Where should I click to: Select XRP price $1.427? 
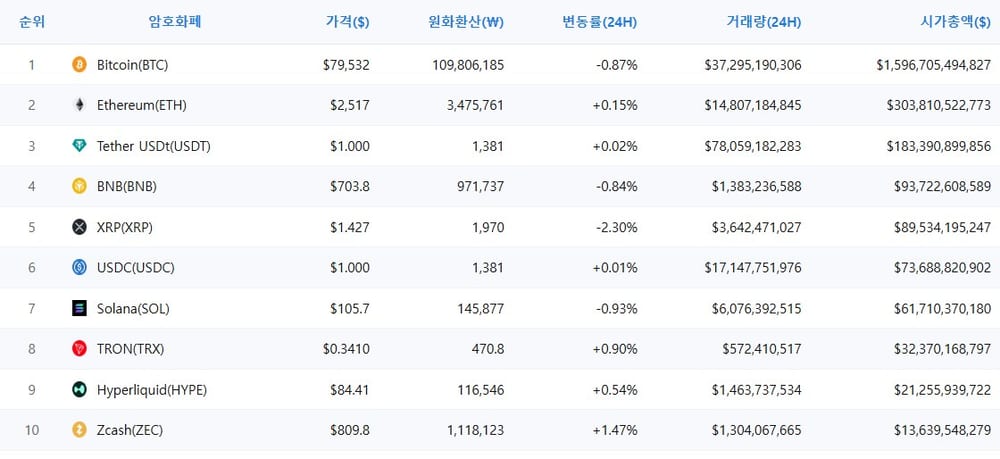coord(350,228)
